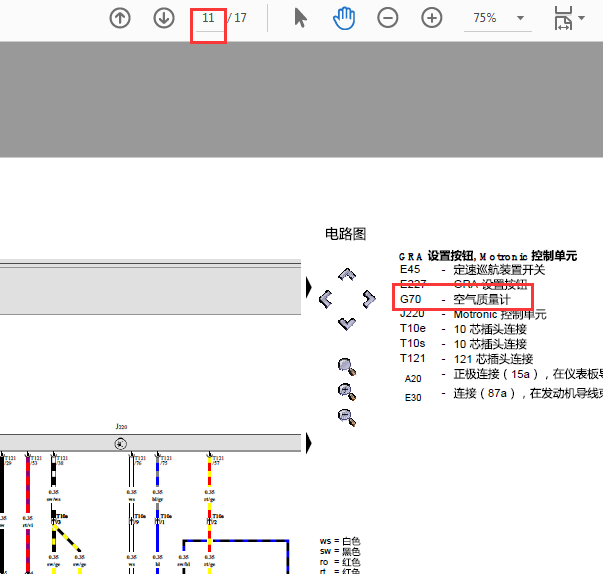Select the T121 121 芯插头连接 entry
This screenshot has height=574, width=603.
(x=466, y=359)
